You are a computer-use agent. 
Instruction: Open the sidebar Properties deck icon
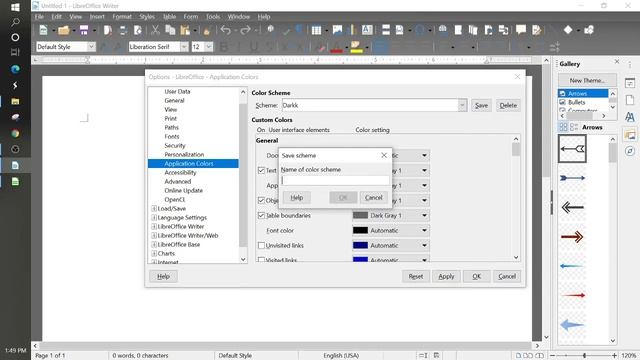(x=630, y=83)
